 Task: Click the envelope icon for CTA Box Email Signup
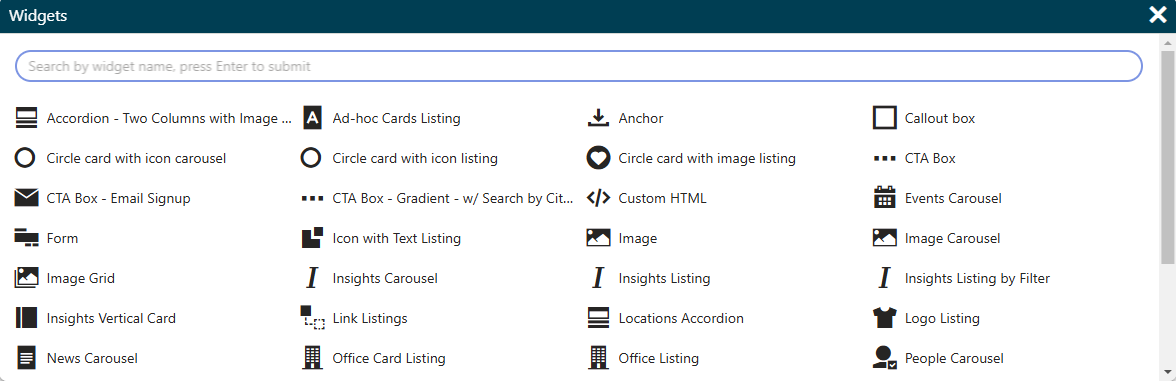point(26,198)
